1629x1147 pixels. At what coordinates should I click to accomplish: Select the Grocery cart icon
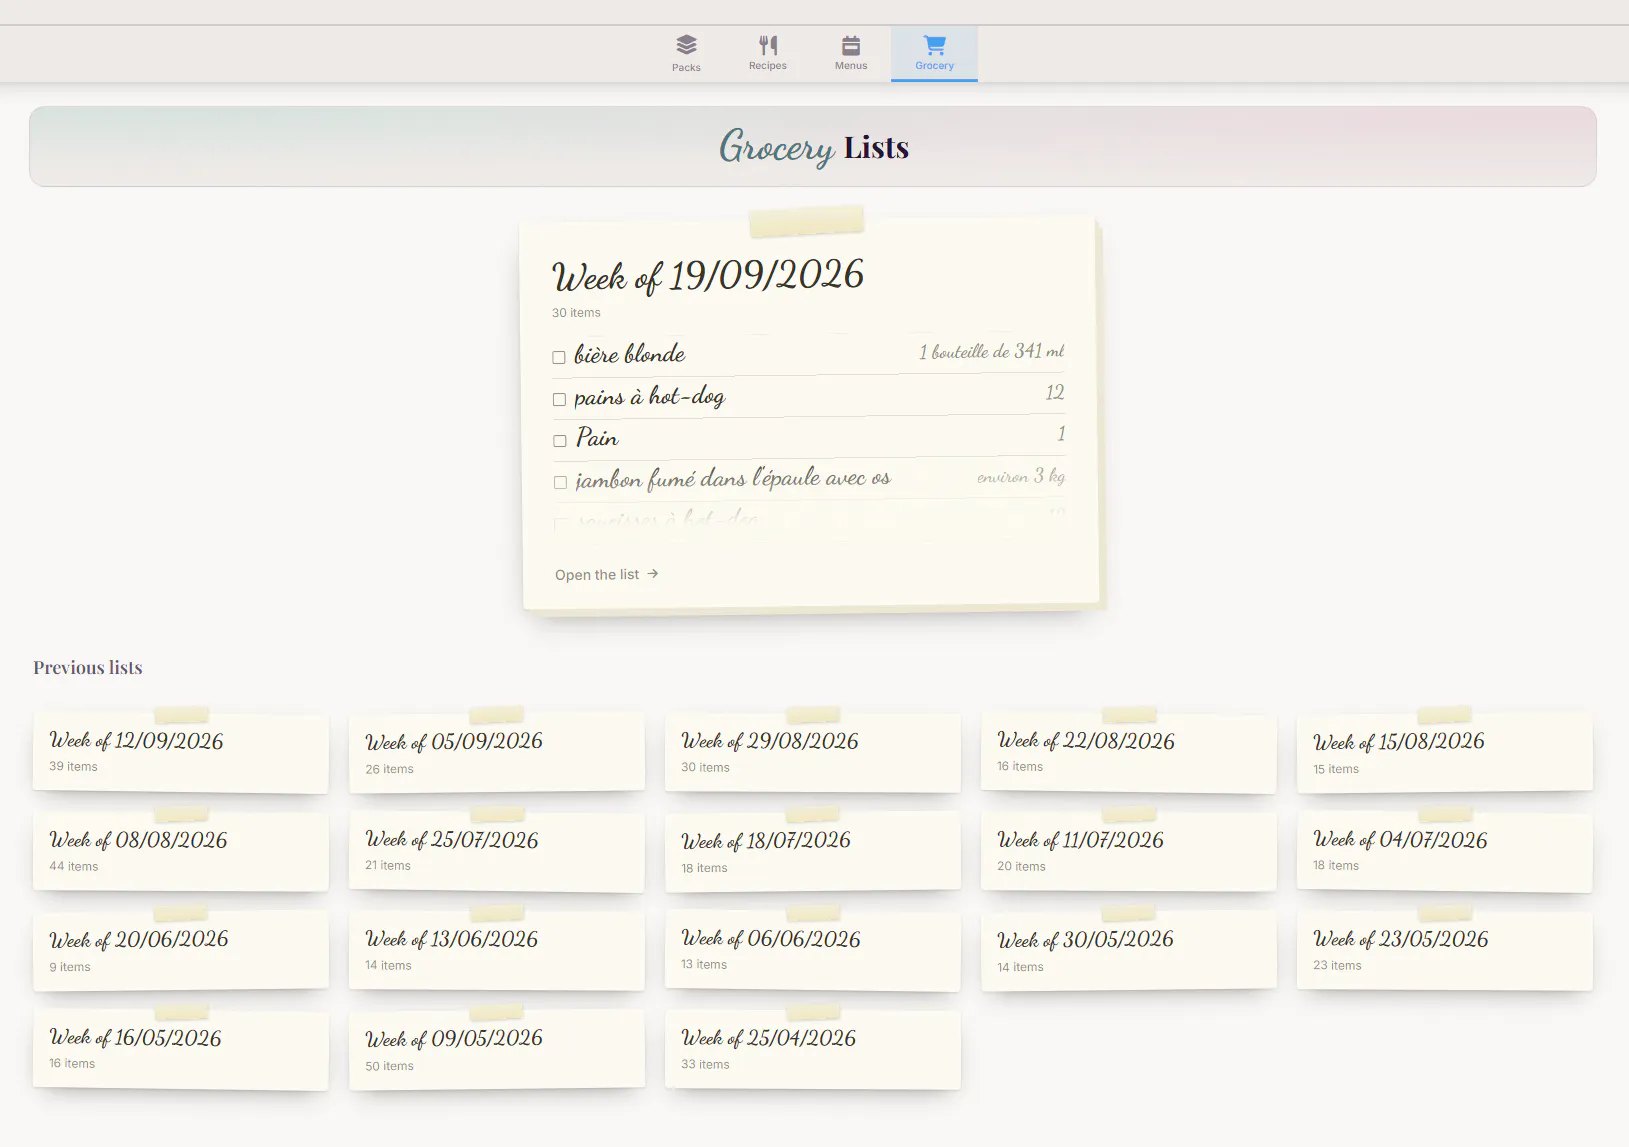935,45
